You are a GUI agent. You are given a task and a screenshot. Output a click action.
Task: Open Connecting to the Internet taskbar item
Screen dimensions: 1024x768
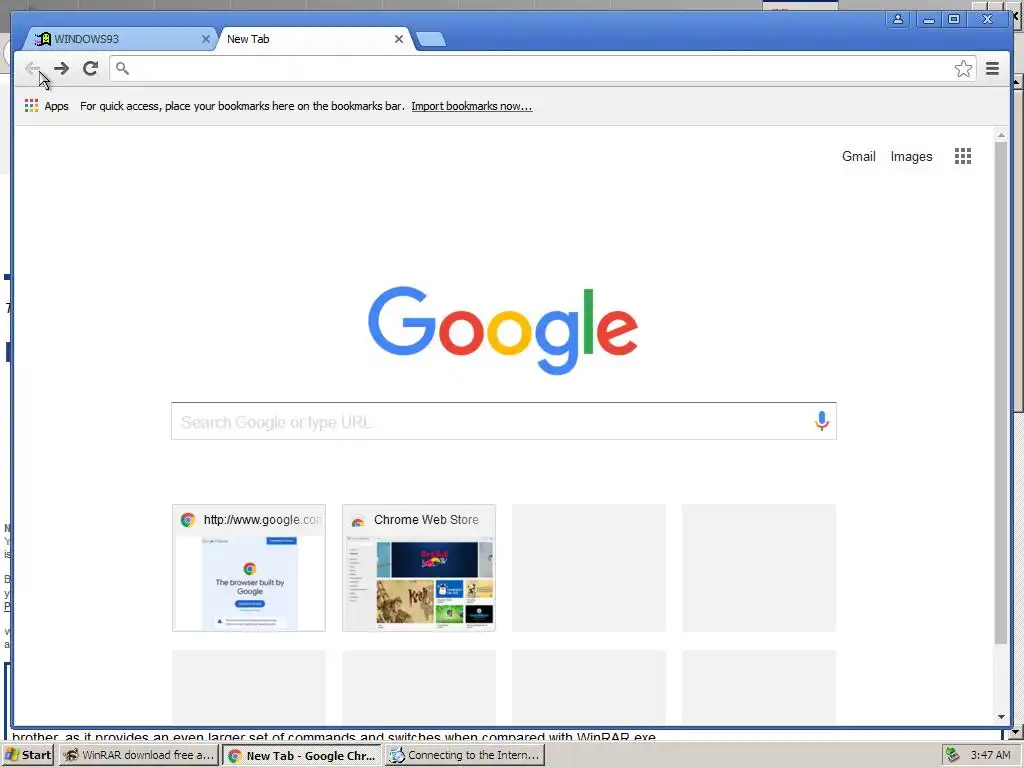tap(464, 755)
